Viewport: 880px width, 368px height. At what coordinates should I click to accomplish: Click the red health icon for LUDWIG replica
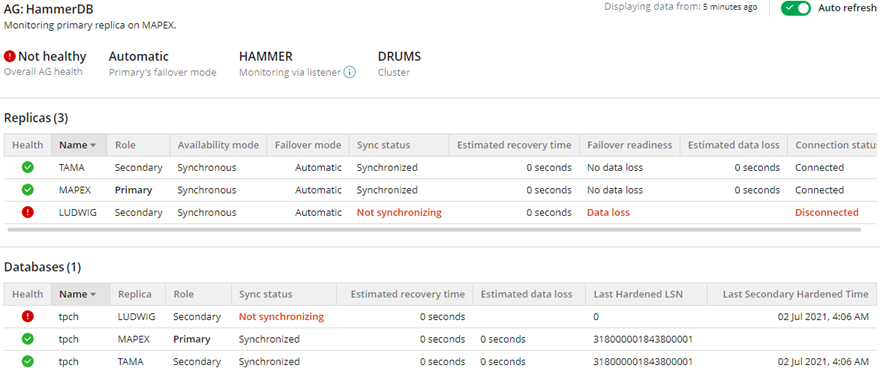(28, 212)
